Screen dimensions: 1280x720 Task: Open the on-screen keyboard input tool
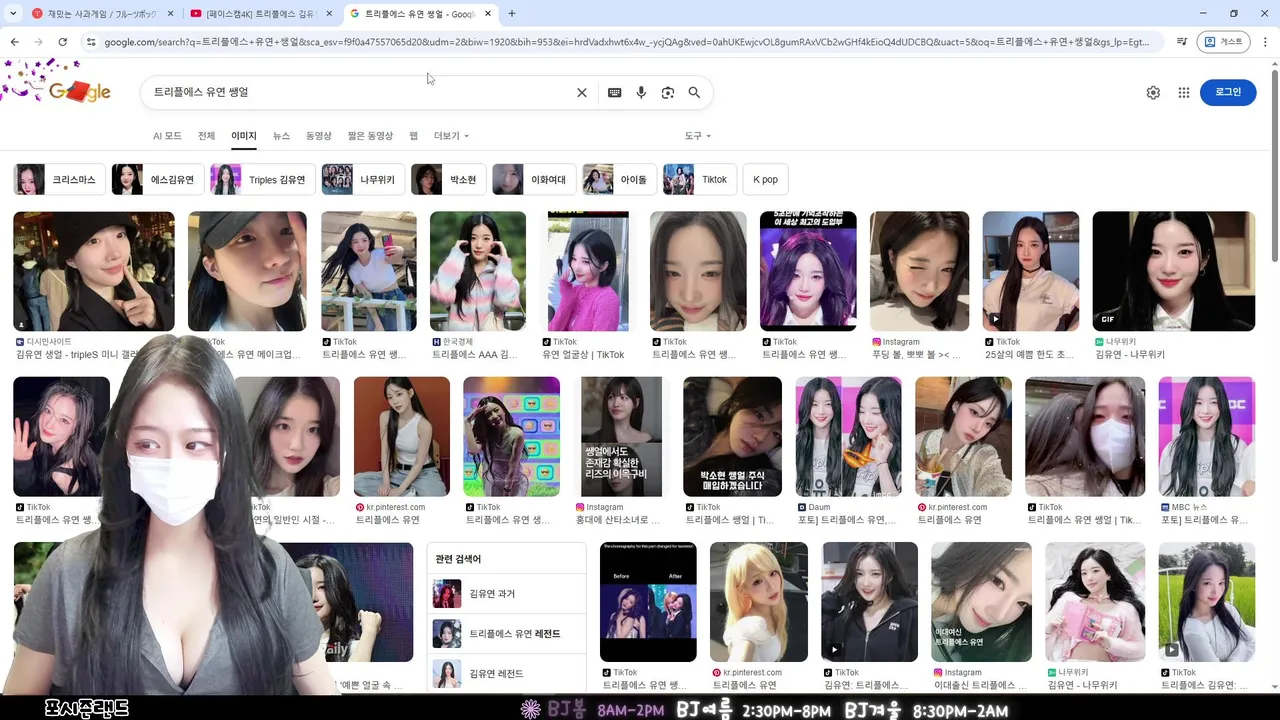click(614, 92)
